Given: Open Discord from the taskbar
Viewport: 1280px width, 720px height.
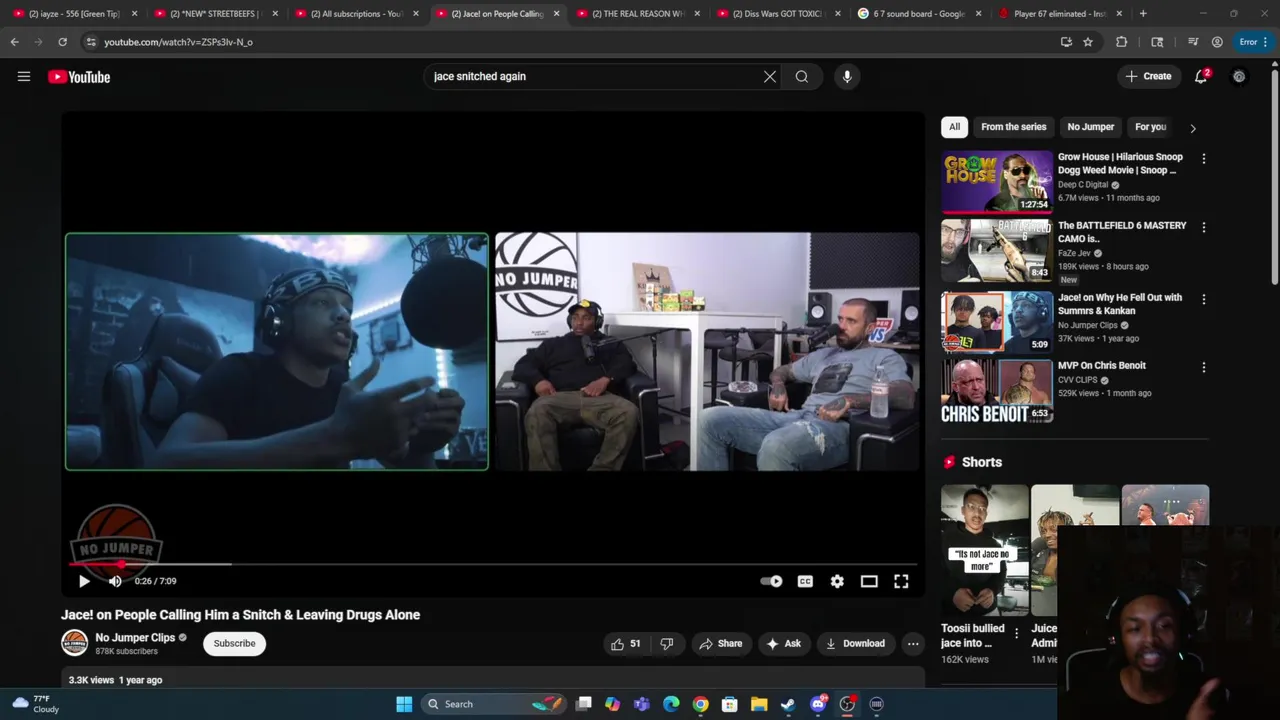Looking at the screenshot, I should (x=818, y=704).
